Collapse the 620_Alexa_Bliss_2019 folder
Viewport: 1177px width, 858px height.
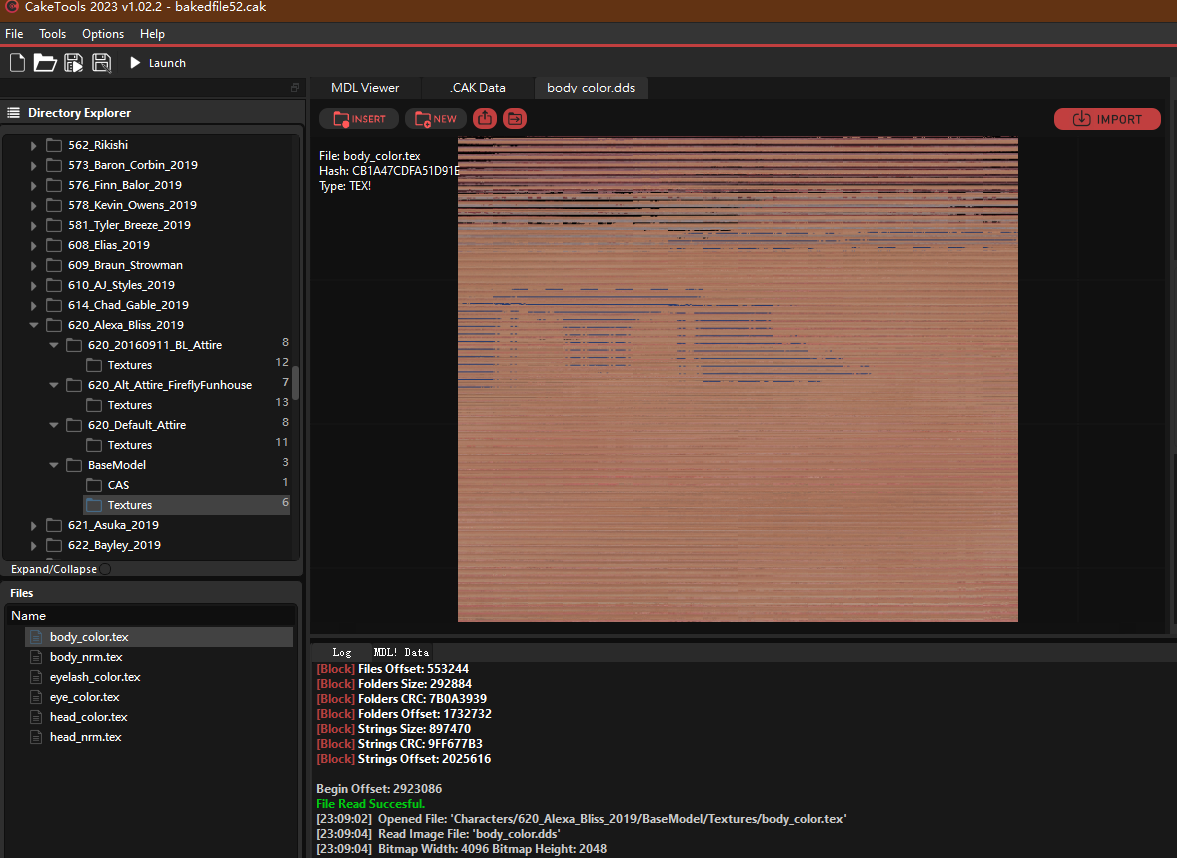[x=33, y=325]
